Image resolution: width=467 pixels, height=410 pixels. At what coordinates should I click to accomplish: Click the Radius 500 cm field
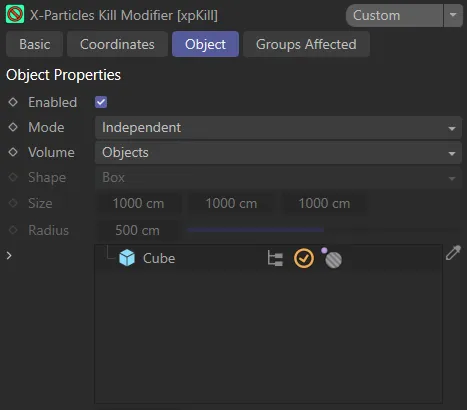[137, 230]
